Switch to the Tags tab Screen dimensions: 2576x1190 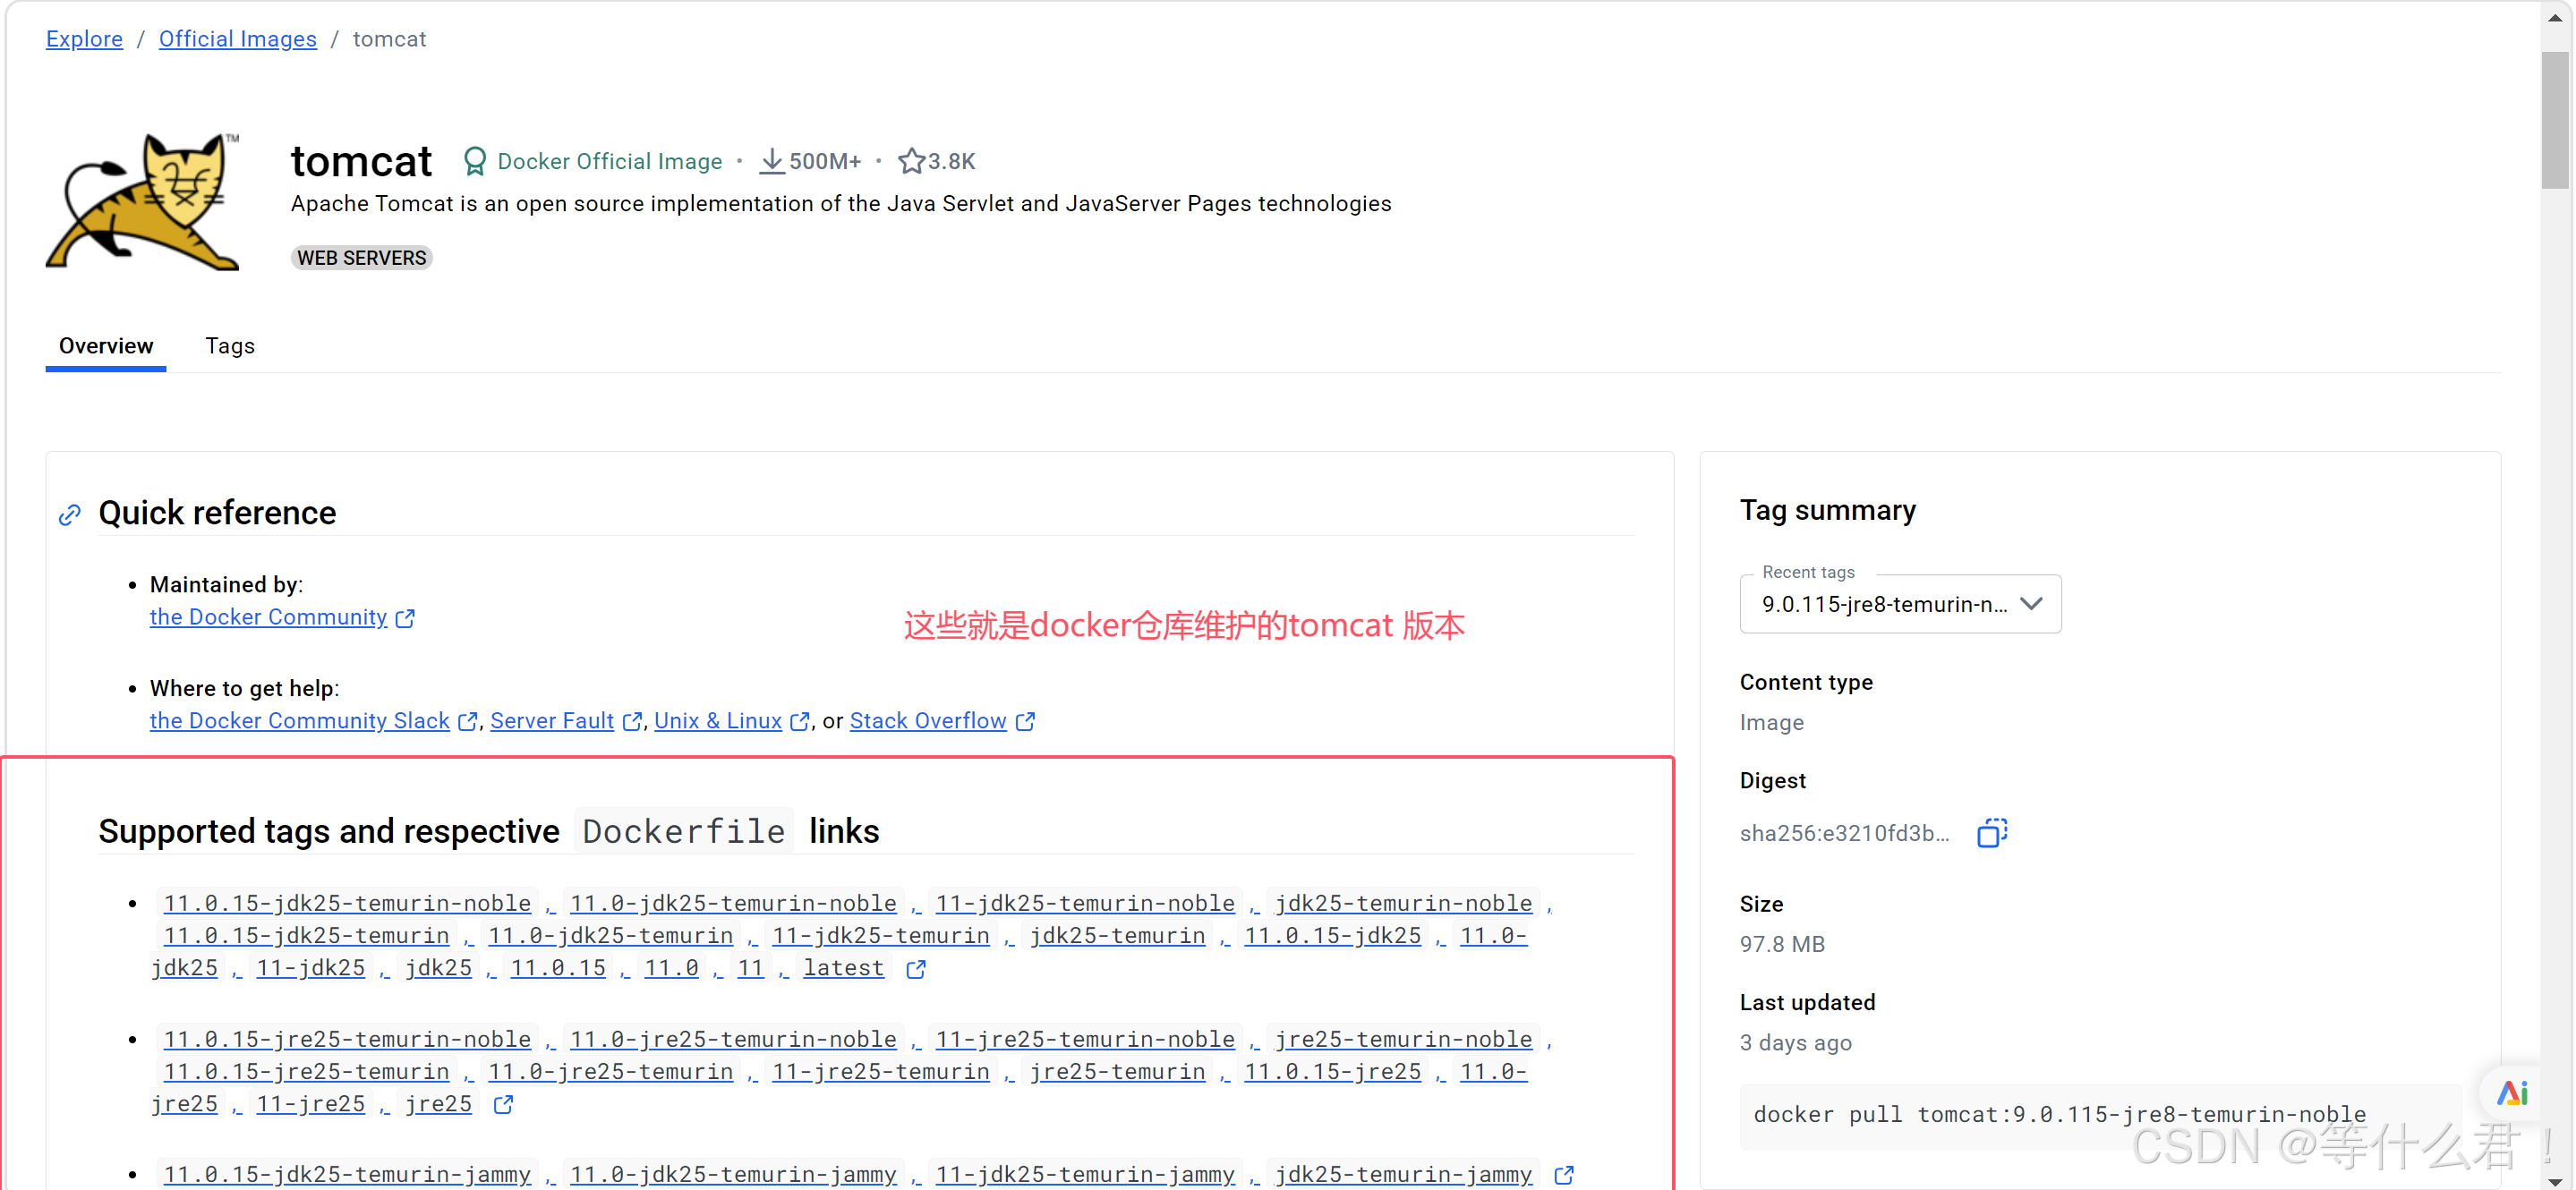230,346
